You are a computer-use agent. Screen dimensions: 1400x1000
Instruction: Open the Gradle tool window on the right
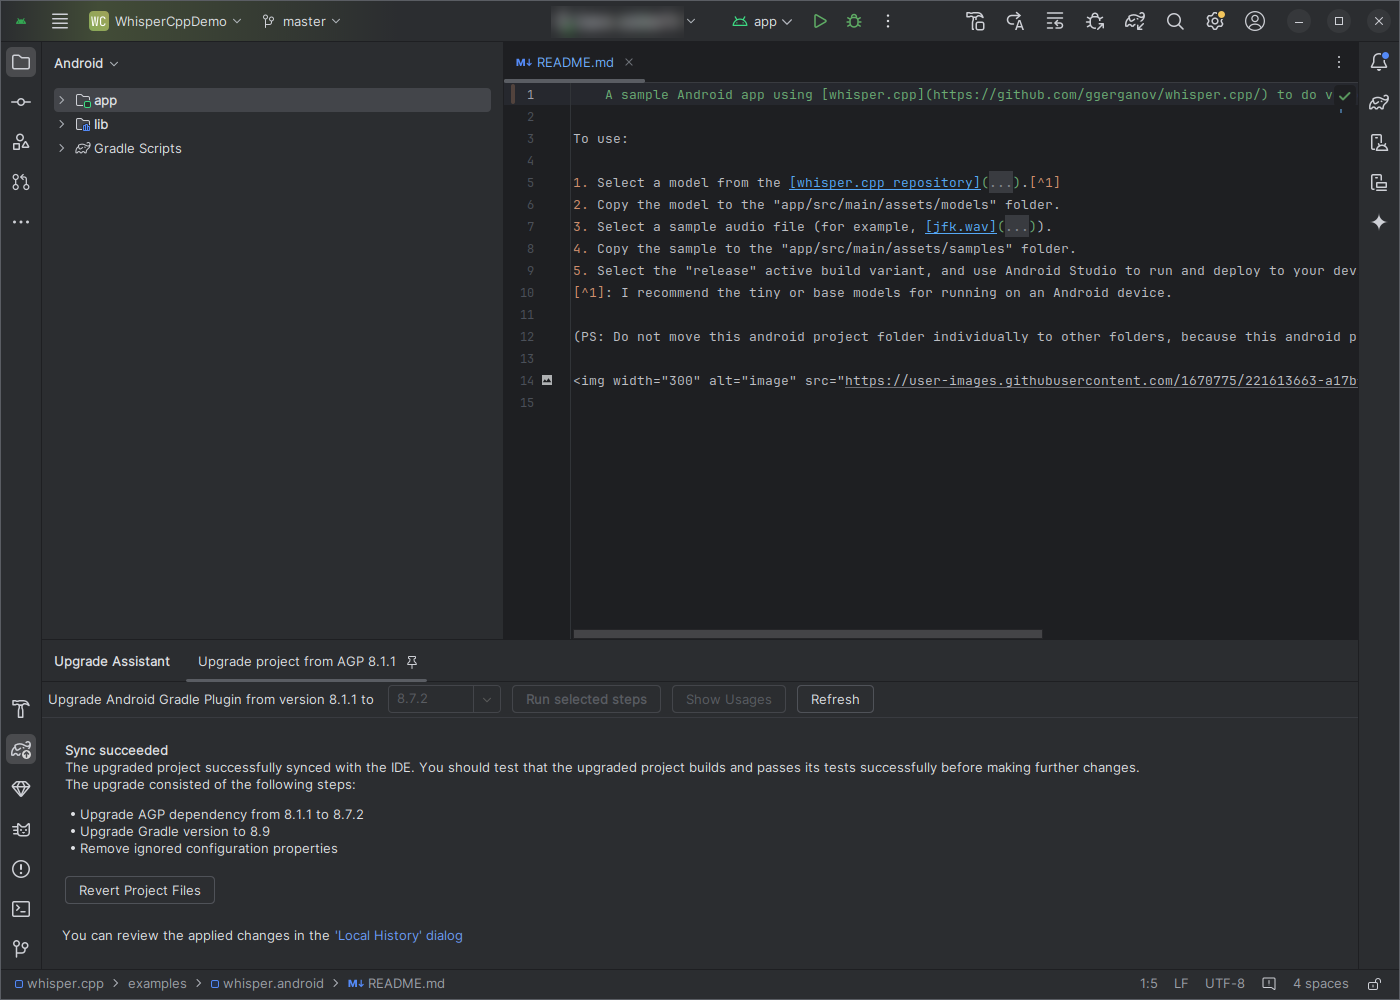(1380, 102)
